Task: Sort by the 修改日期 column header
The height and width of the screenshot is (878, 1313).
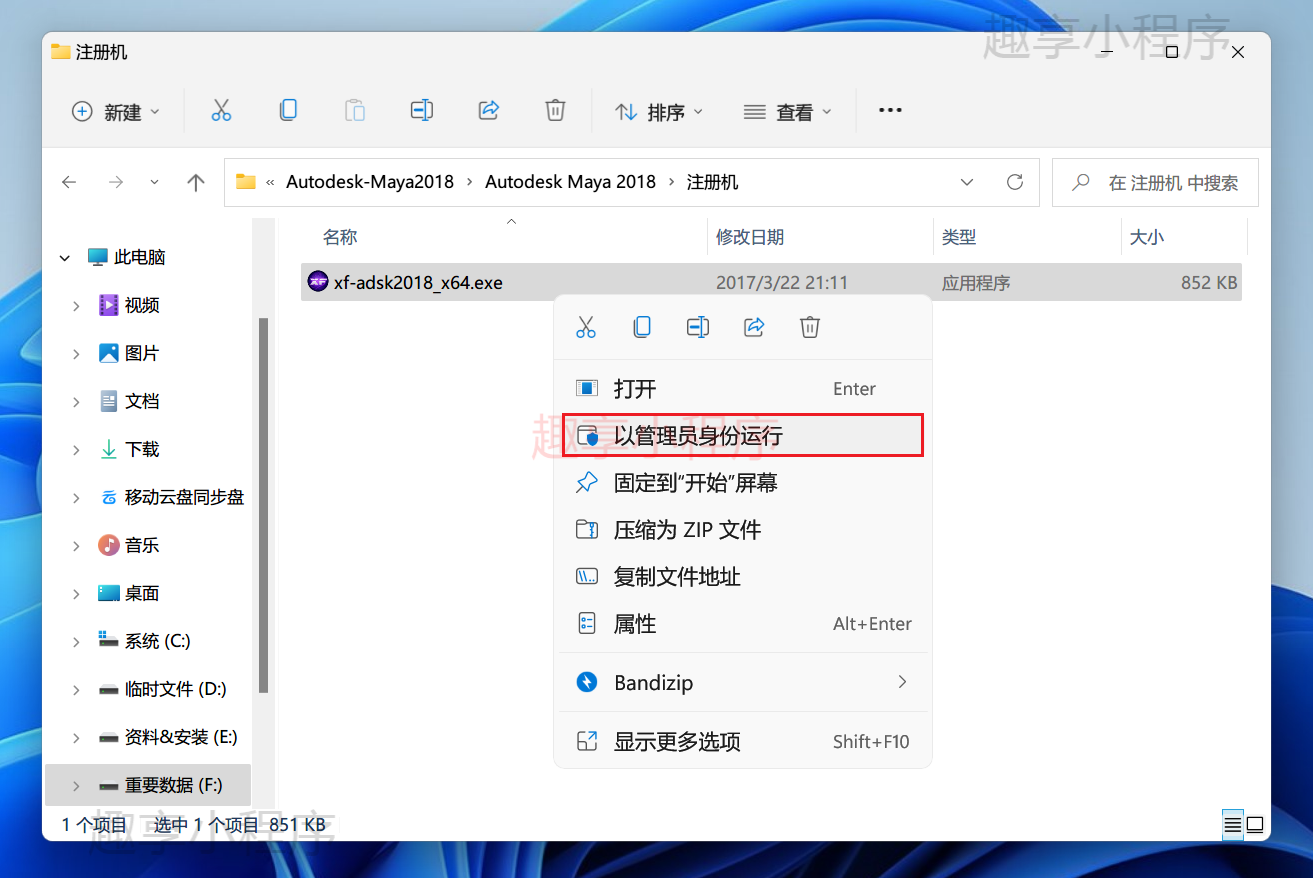Action: 750,237
